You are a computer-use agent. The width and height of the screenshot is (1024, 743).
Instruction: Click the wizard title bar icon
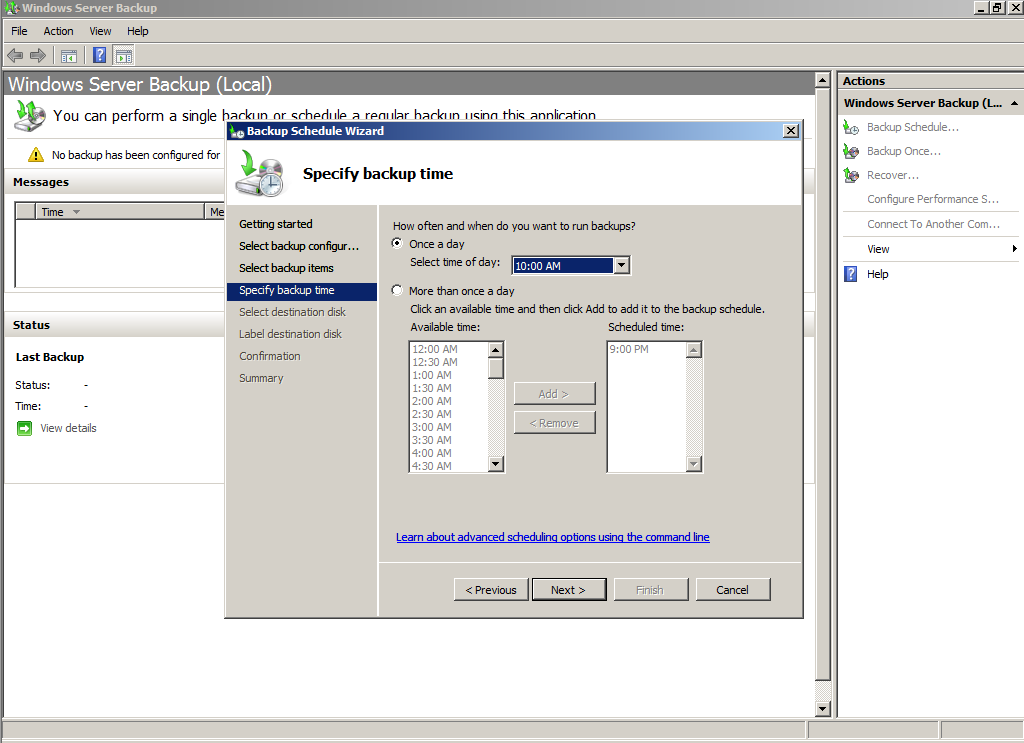(237, 131)
